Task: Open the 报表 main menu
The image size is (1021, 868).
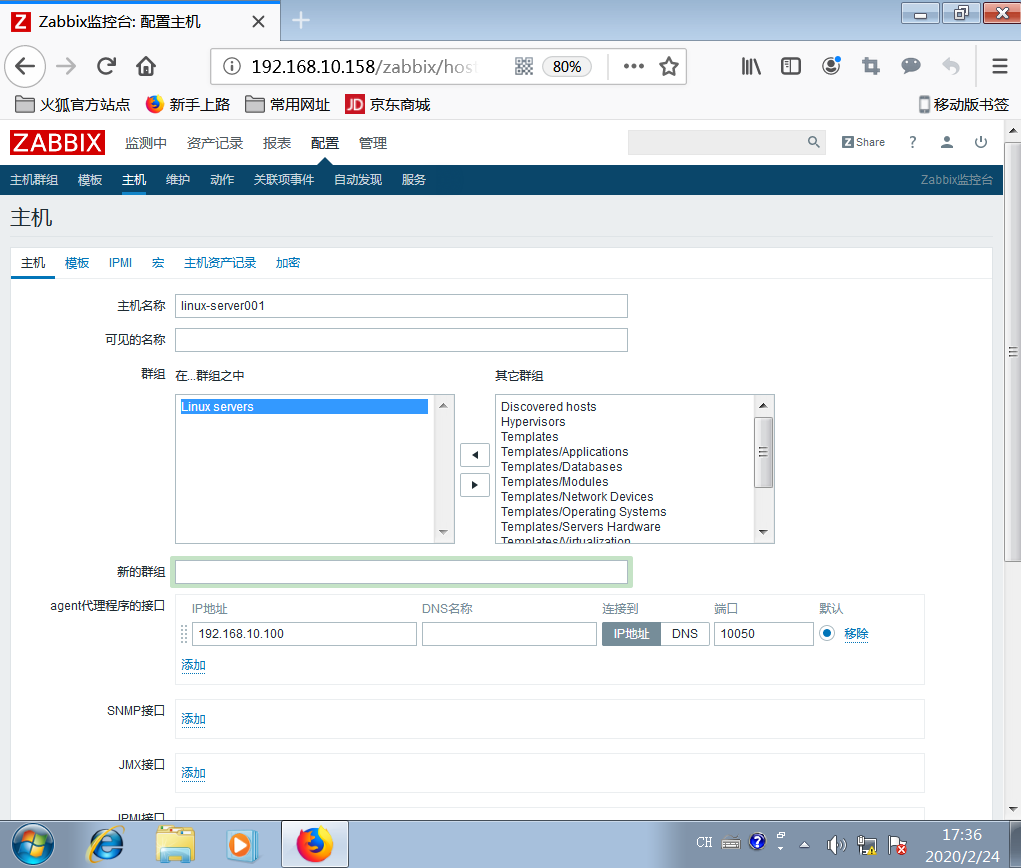Action: 277,143
